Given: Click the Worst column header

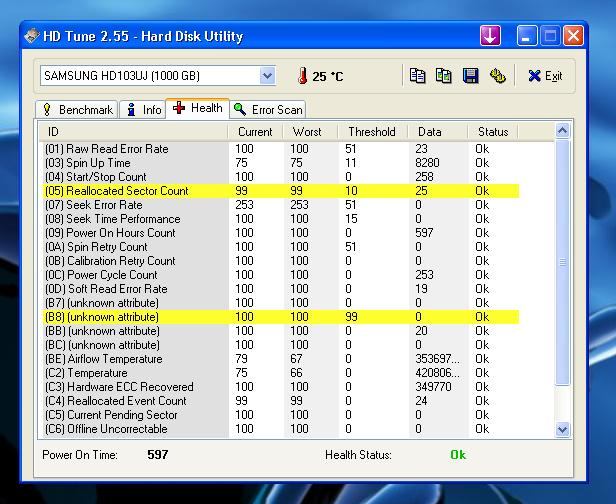Looking at the screenshot, I should pyautogui.click(x=310, y=132).
